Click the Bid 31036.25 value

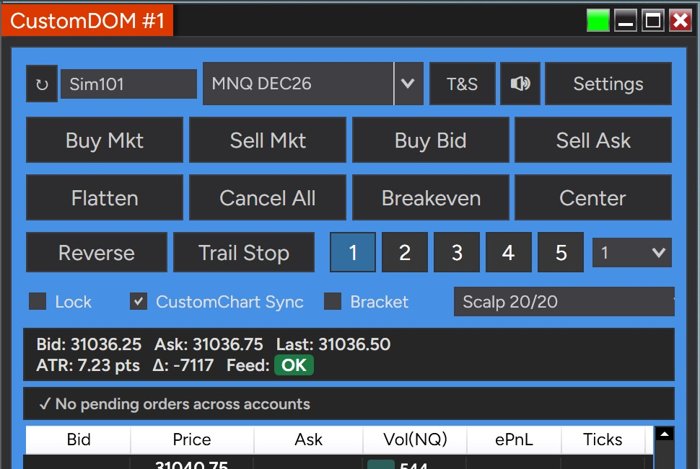89,344
